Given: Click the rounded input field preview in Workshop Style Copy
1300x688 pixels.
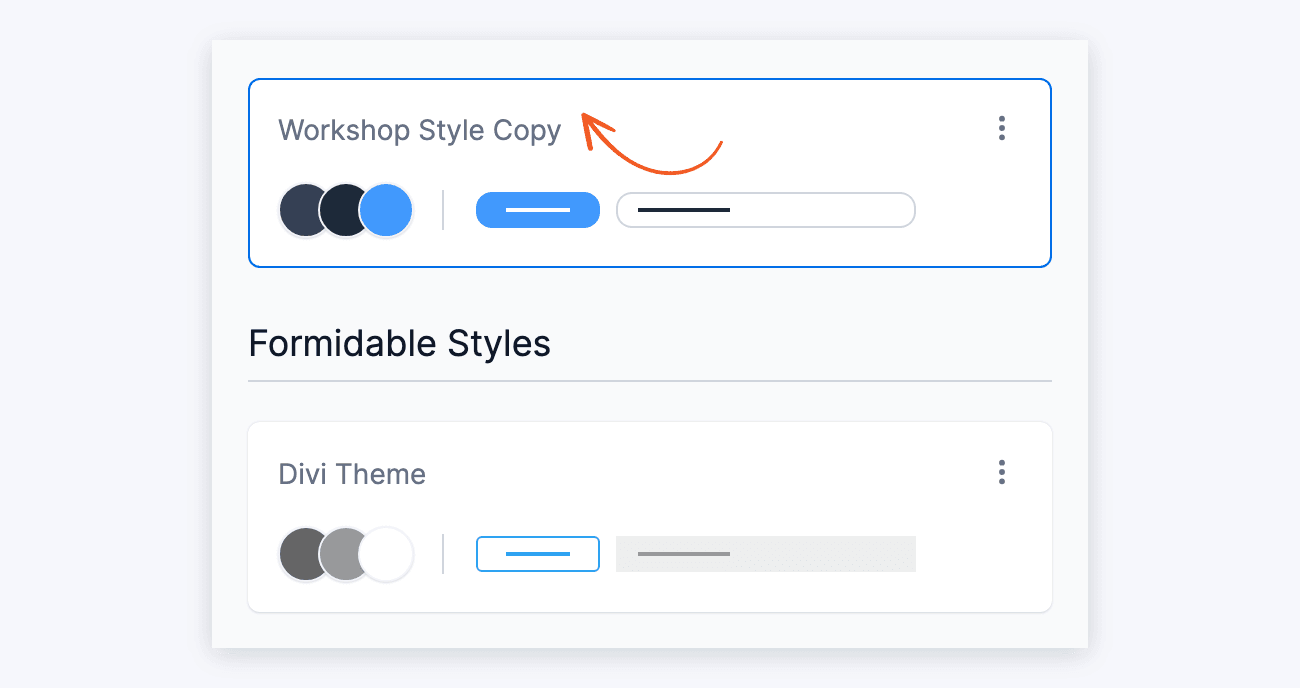Looking at the screenshot, I should [x=766, y=210].
